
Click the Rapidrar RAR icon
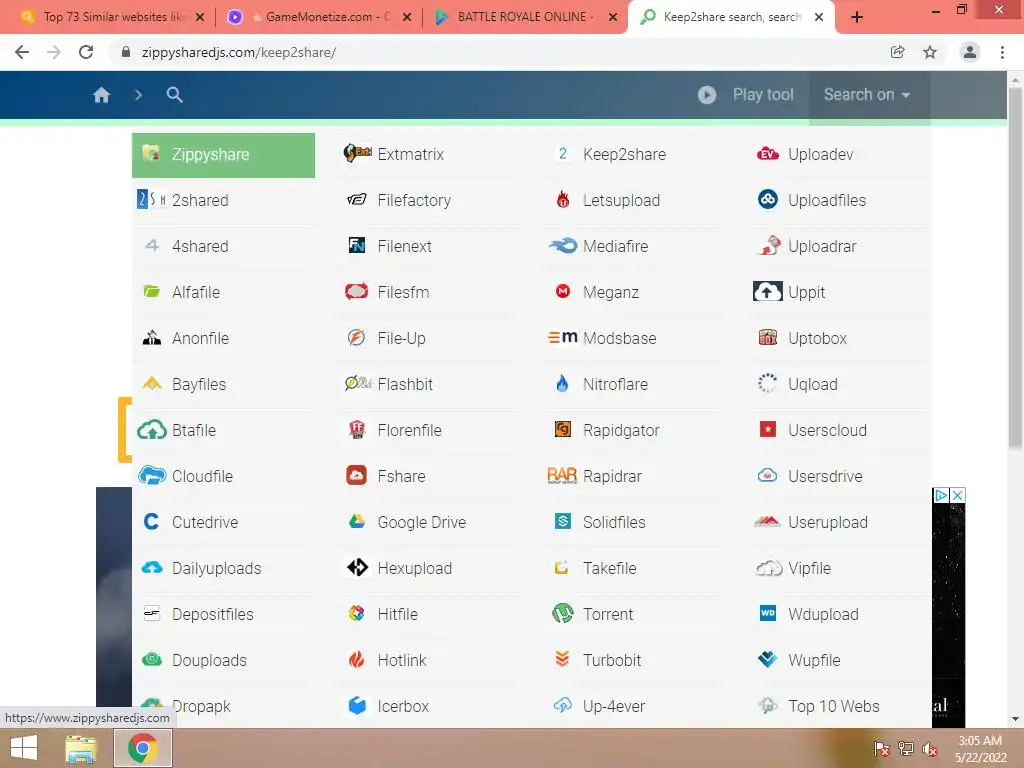(x=562, y=475)
